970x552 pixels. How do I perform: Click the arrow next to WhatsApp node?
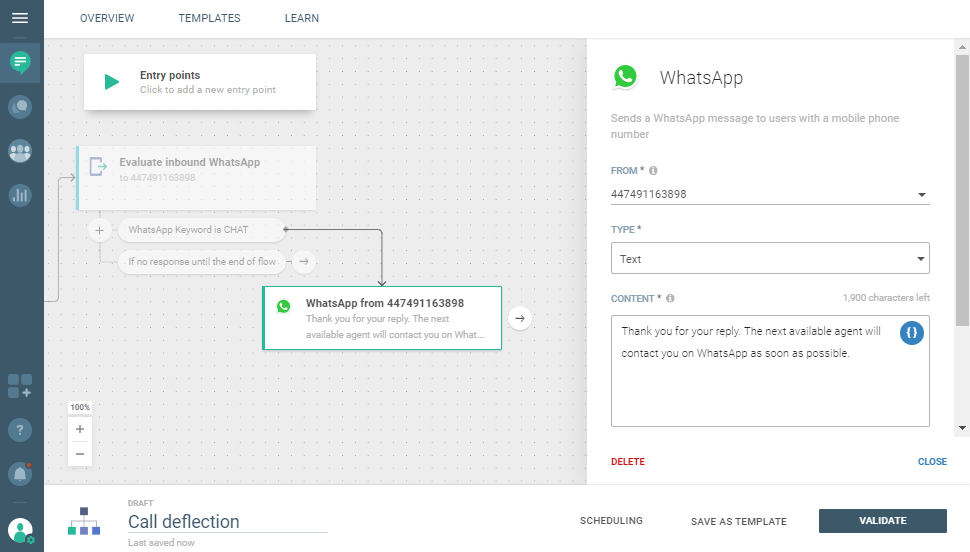(520, 318)
